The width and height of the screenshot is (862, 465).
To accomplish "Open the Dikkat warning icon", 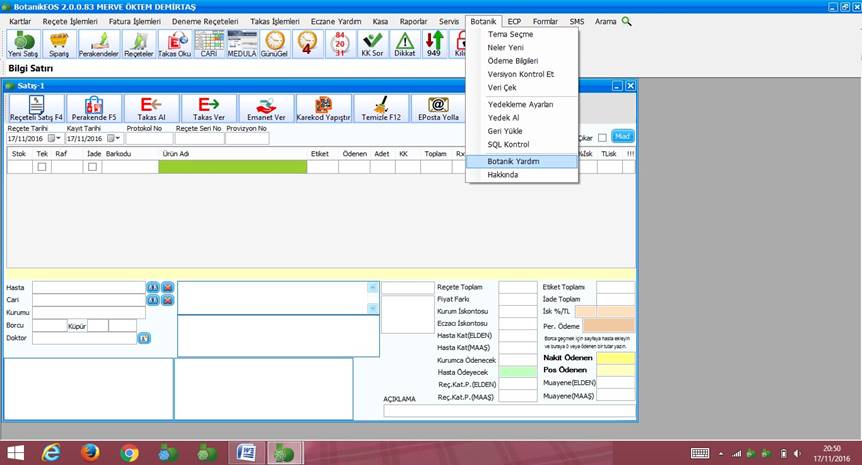I will [x=404, y=43].
